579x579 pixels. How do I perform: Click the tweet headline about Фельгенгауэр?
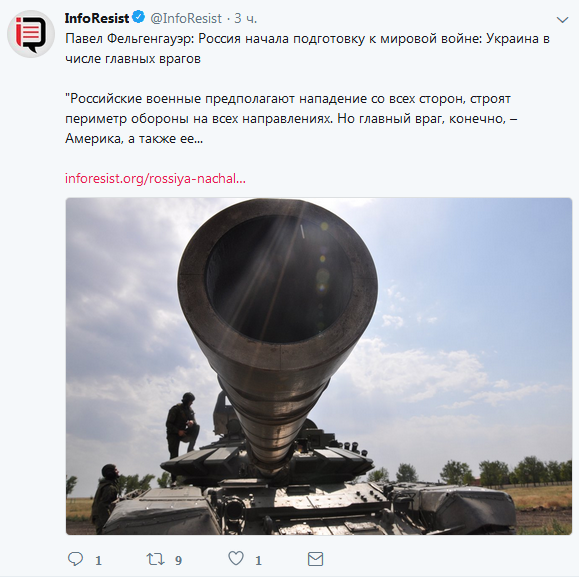click(x=307, y=49)
